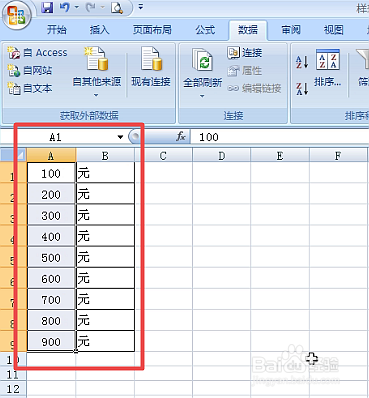
Task: Sort ascending A to Z
Action: [302, 62]
